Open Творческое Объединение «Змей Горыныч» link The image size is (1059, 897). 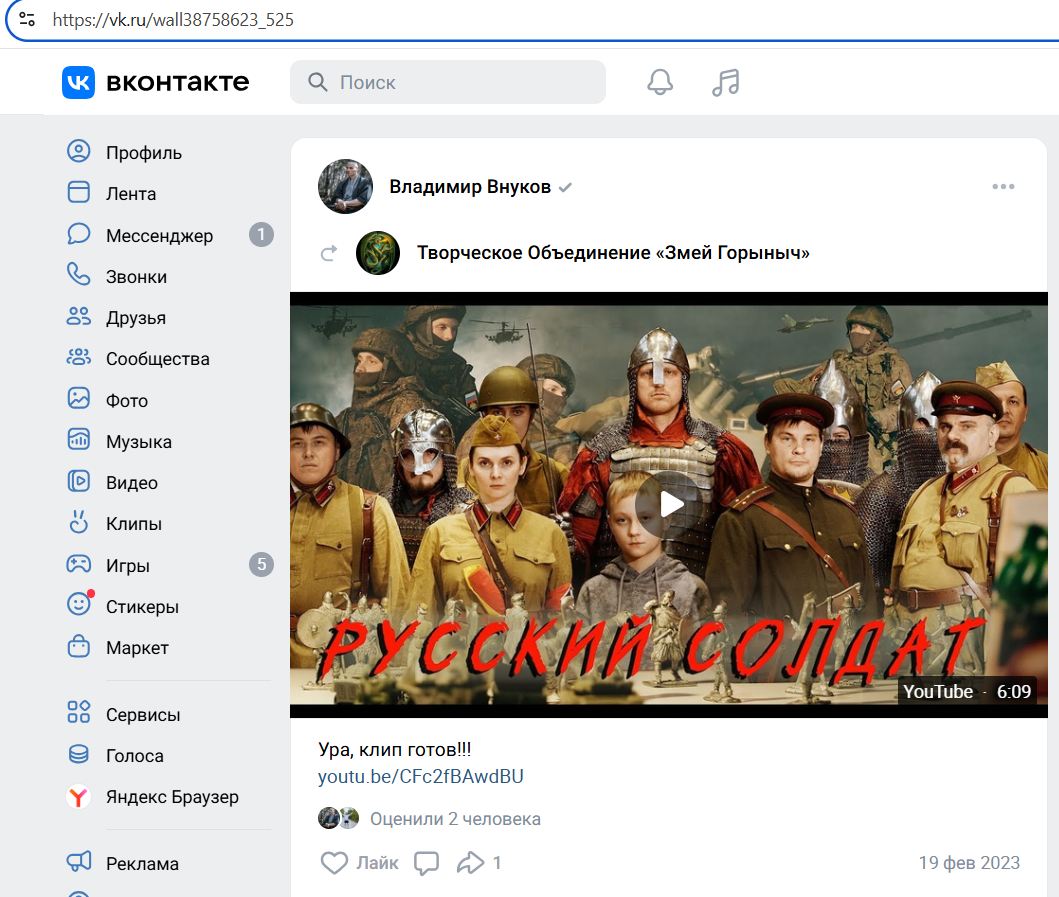pos(613,253)
